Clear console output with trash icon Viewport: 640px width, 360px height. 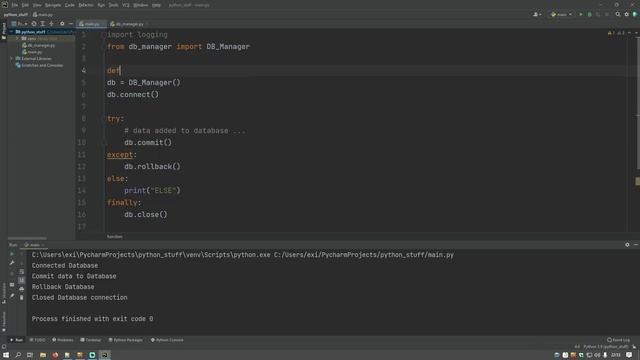(22, 298)
